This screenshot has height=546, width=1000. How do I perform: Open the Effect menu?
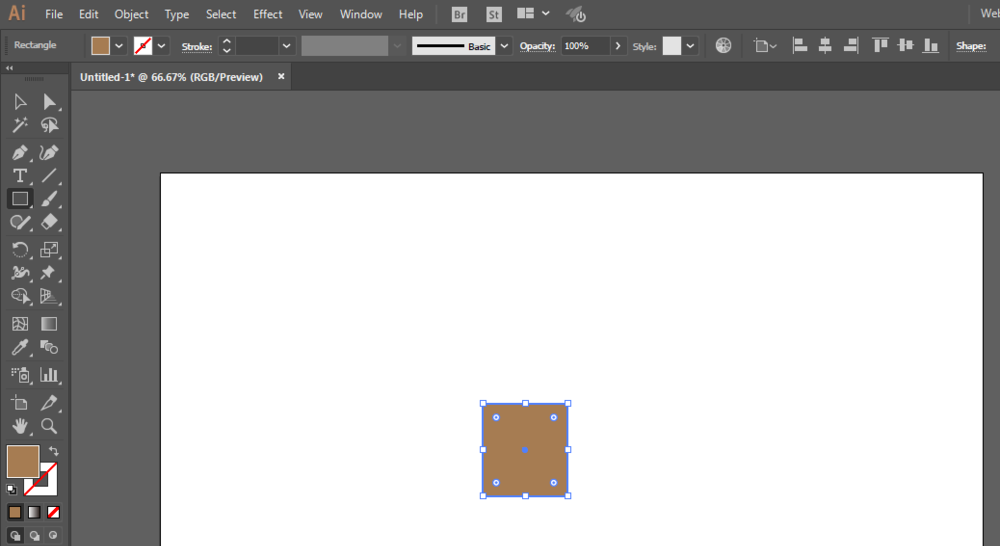268,15
